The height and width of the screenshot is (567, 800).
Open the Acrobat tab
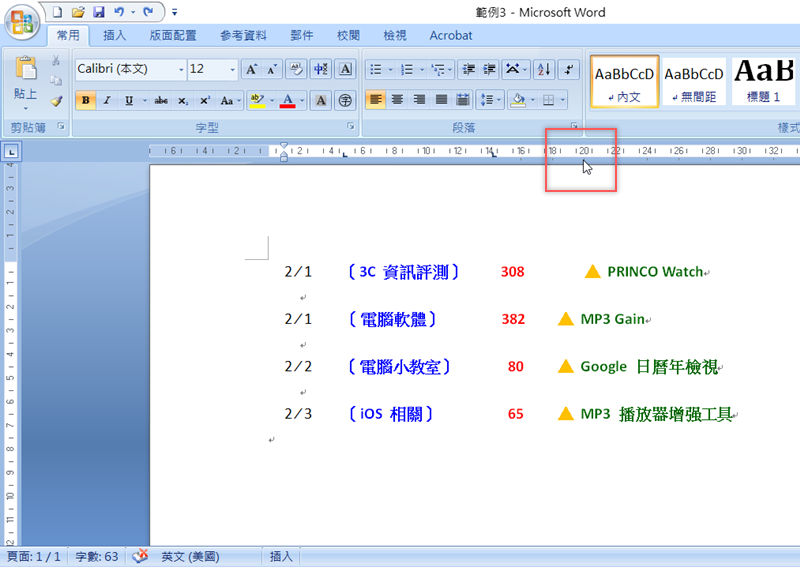click(x=451, y=35)
